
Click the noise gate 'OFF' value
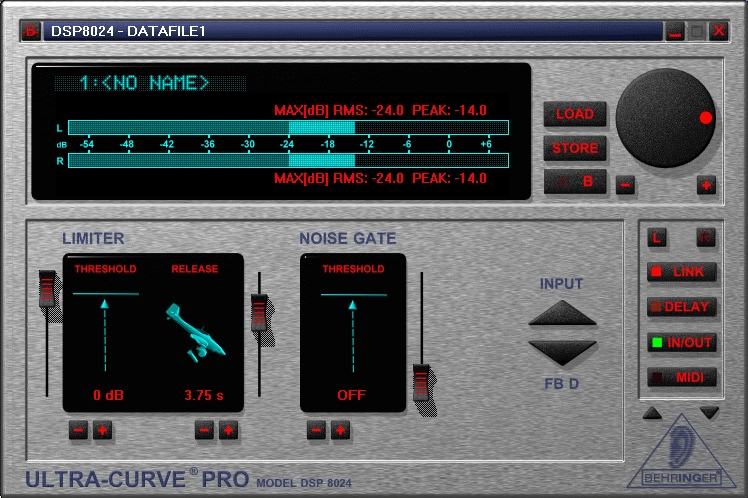click(x=352, y=395)
